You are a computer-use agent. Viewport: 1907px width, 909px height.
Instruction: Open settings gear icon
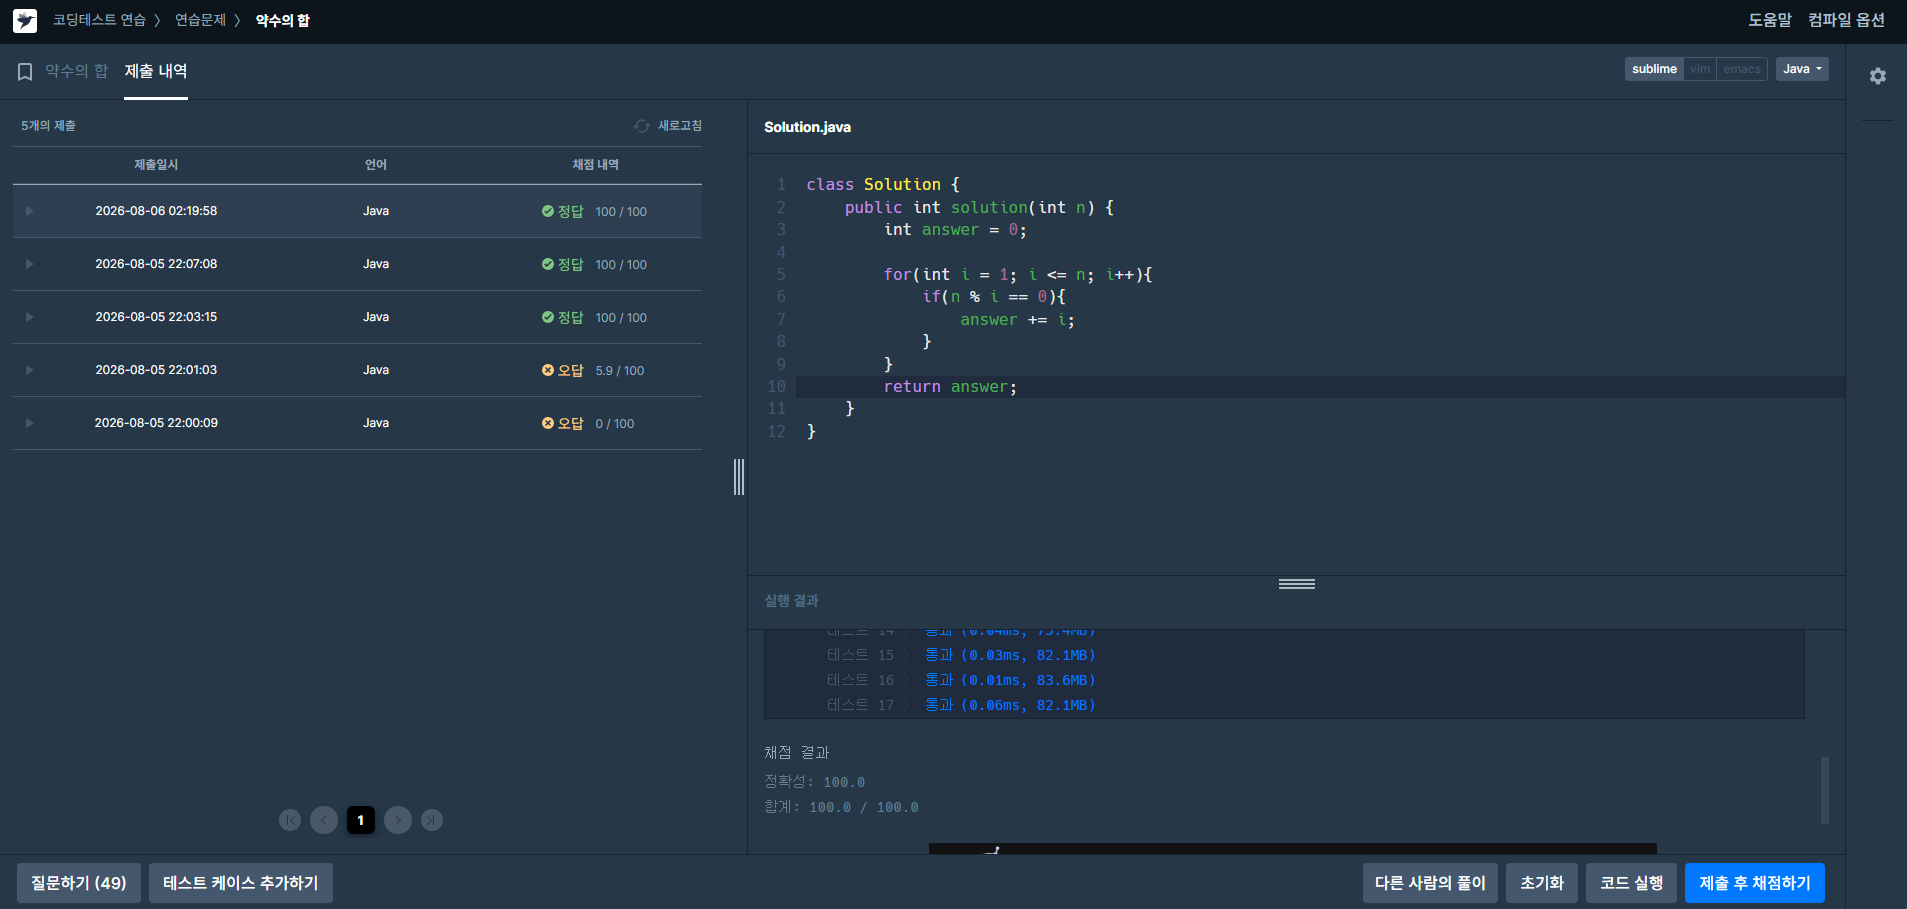(x=1877, y=76)
